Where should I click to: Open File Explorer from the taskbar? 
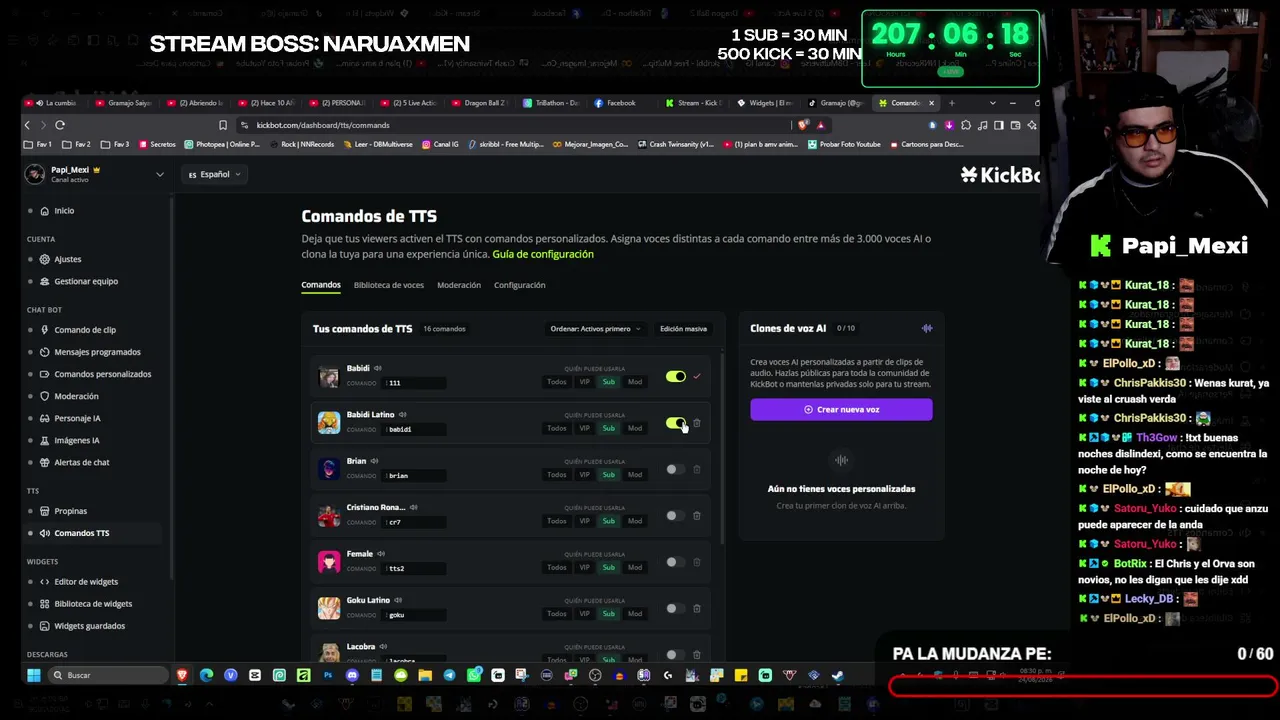click(x=425, y=675)
